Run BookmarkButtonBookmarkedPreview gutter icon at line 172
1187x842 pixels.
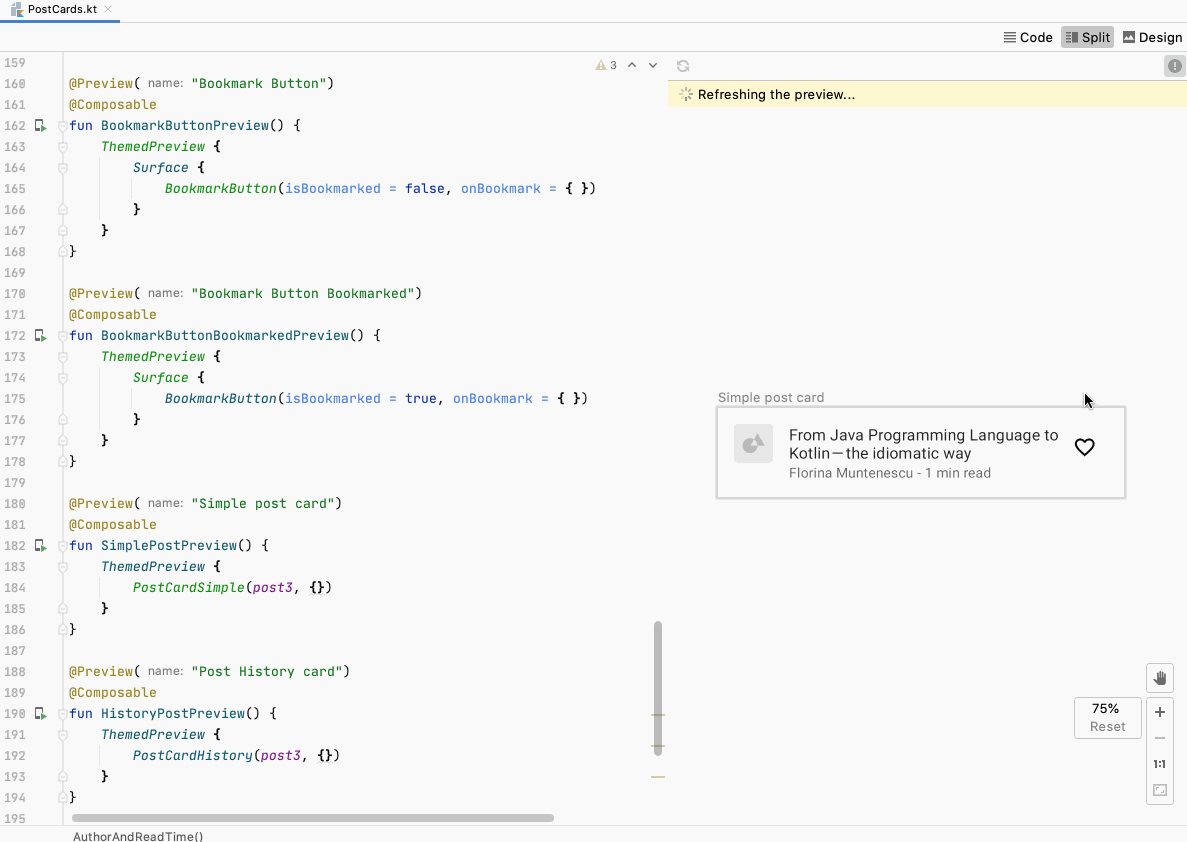pos(41,335)
